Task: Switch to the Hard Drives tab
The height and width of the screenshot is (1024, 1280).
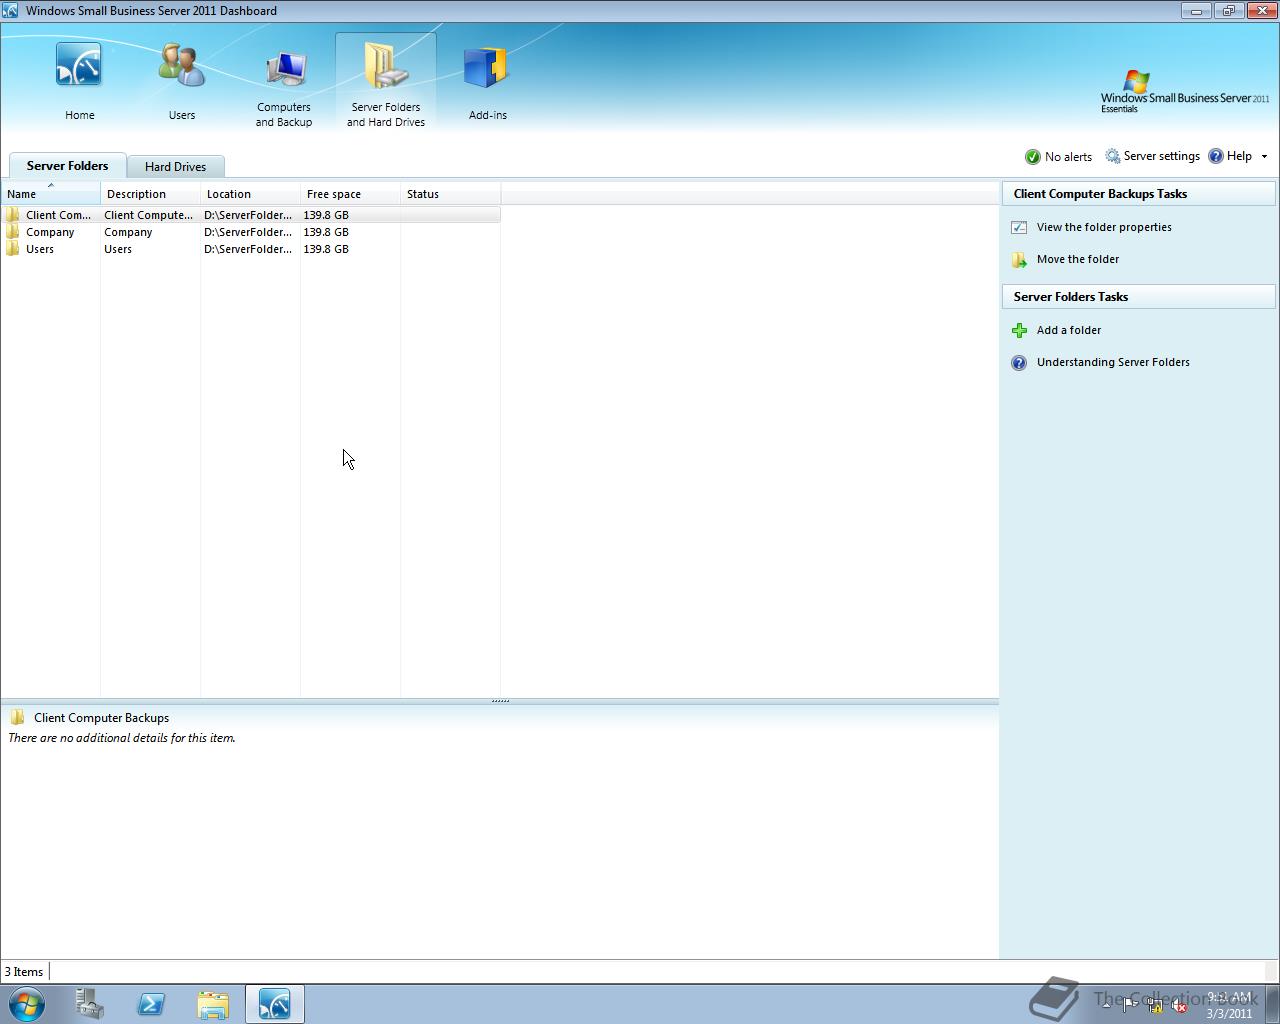Action: click(x=175, y=167)
